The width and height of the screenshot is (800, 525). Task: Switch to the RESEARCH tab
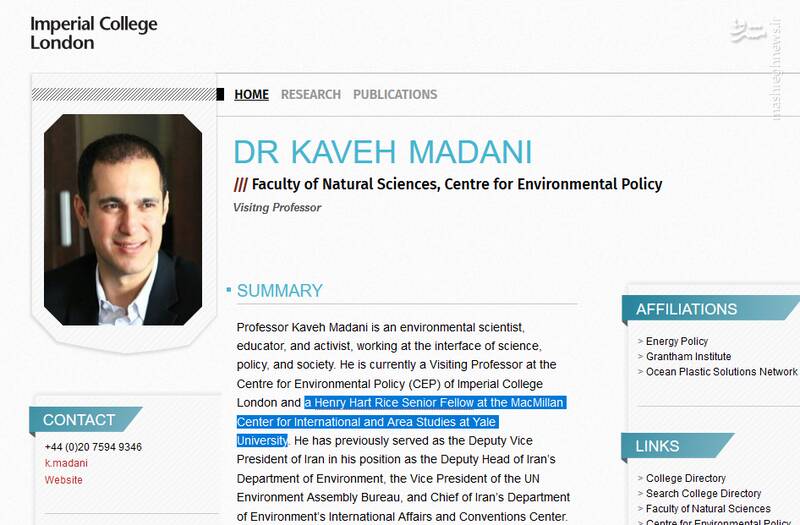(310, 95)
